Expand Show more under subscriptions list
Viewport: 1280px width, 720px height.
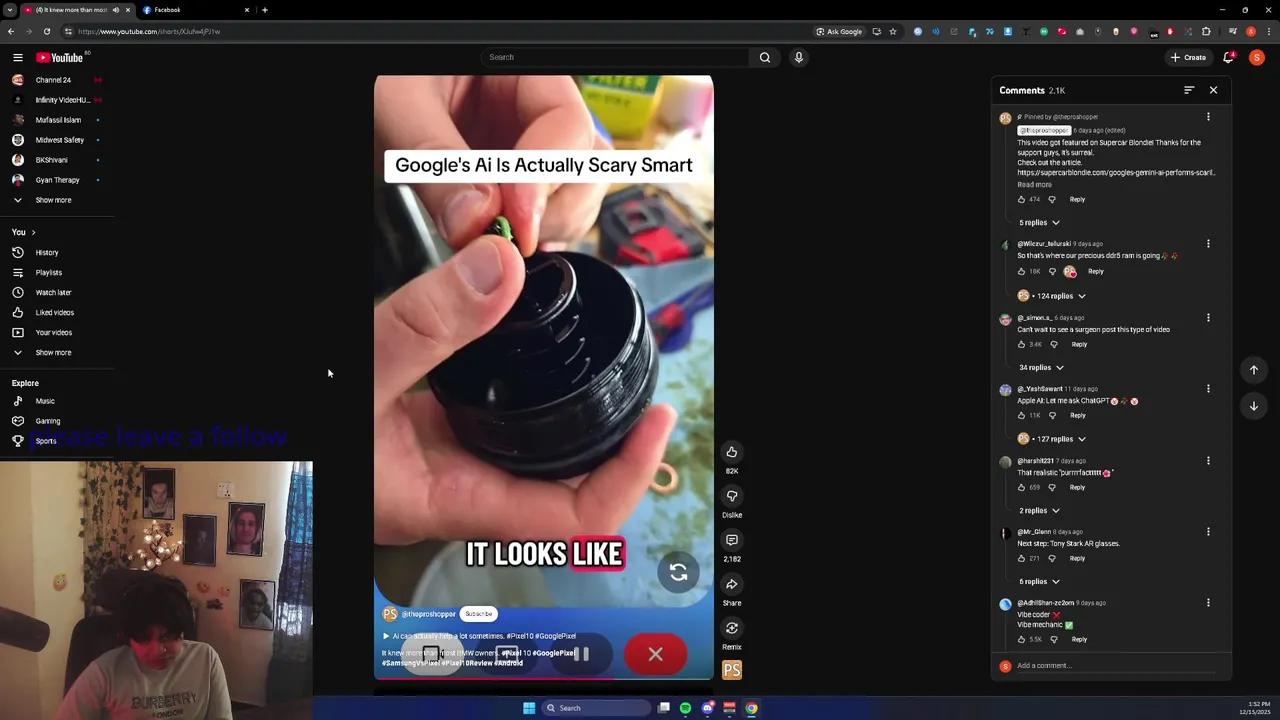click(x=53, y=200)
